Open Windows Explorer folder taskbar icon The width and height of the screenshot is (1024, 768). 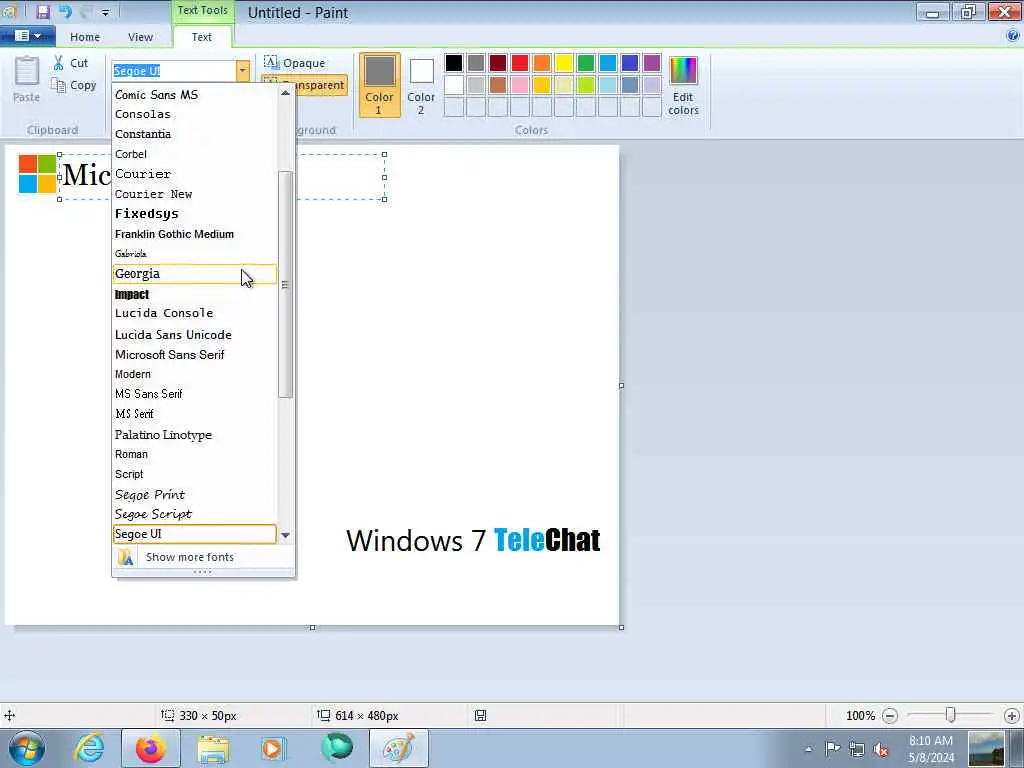pyautogui.click(x=214, y=748)
